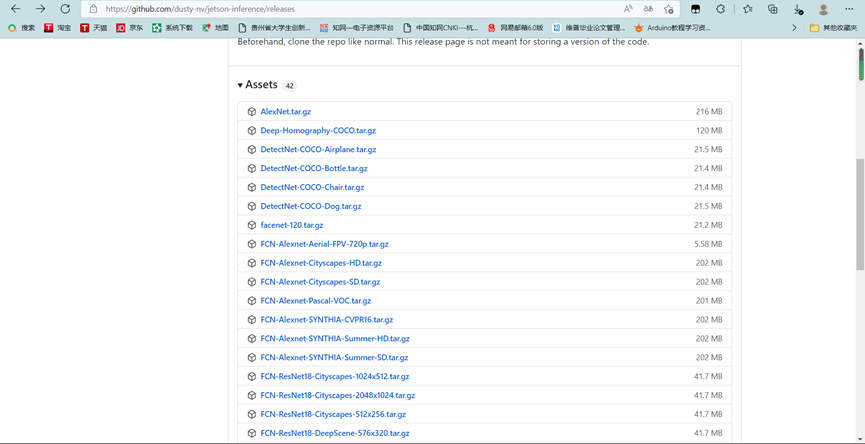Image resolution: width=865 pixels, height=444 pixels.
Task: Download DetectNet-COCO-Dog.tar.gz
Action: tap(311, 206)
